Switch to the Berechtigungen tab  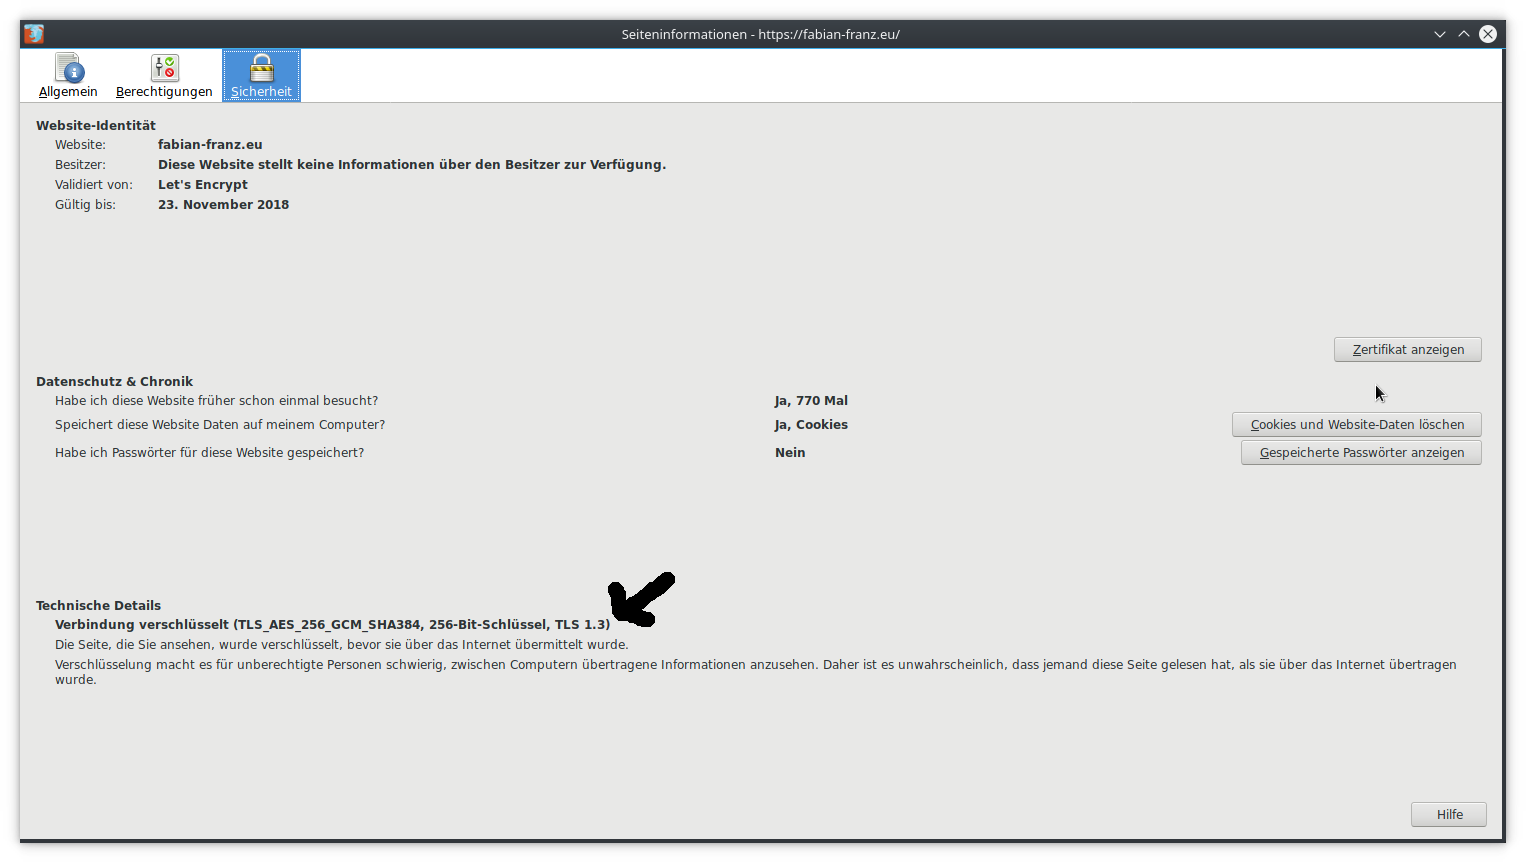pyautogui.click(x=164, y=76)
